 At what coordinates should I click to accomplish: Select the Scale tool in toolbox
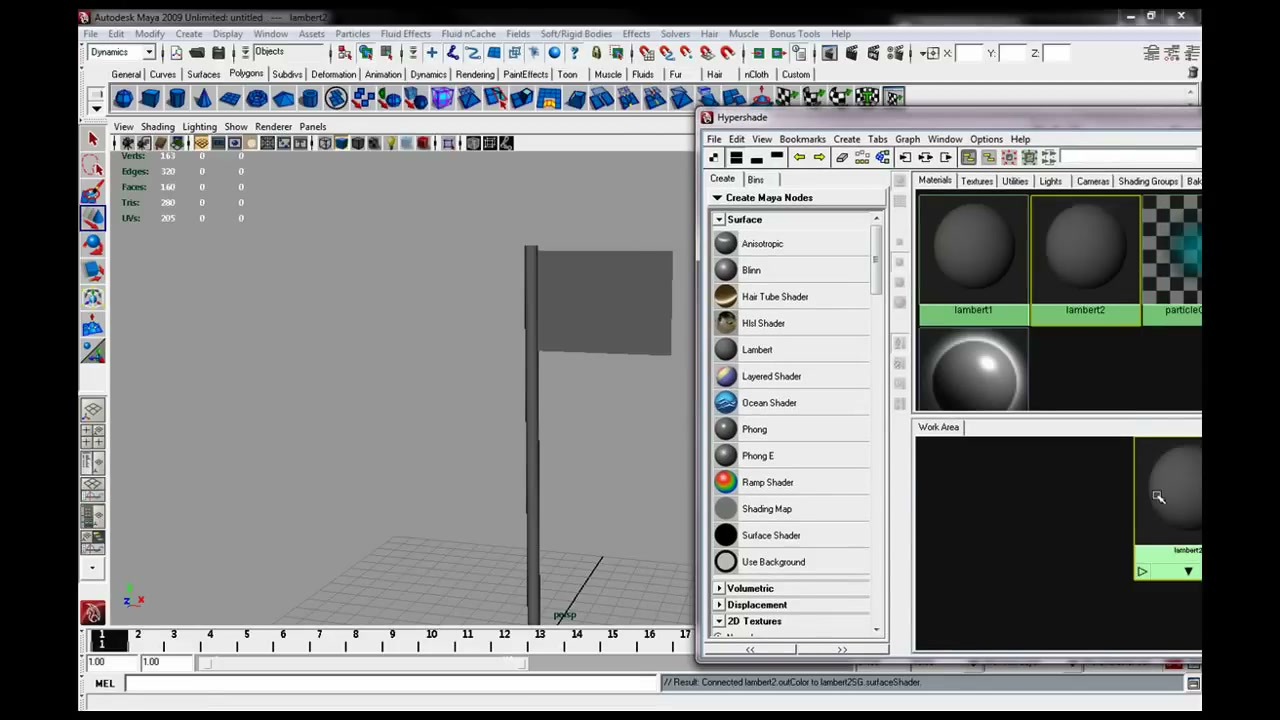pyautogui.click(x=93, y=270)
